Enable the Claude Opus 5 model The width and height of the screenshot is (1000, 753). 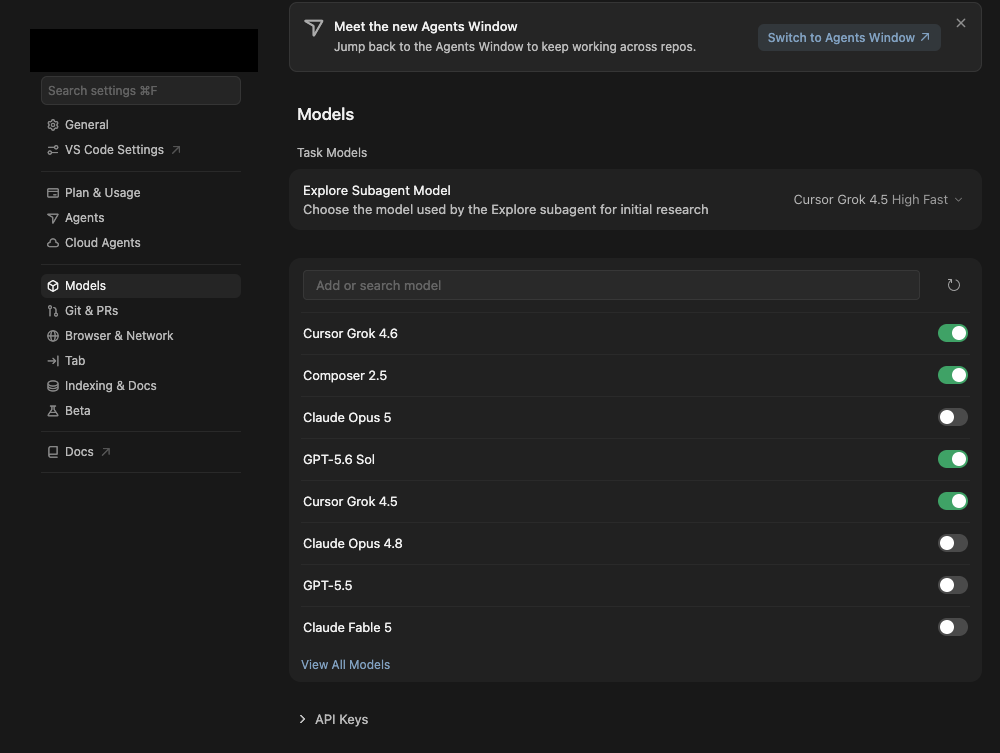[953, 417]
